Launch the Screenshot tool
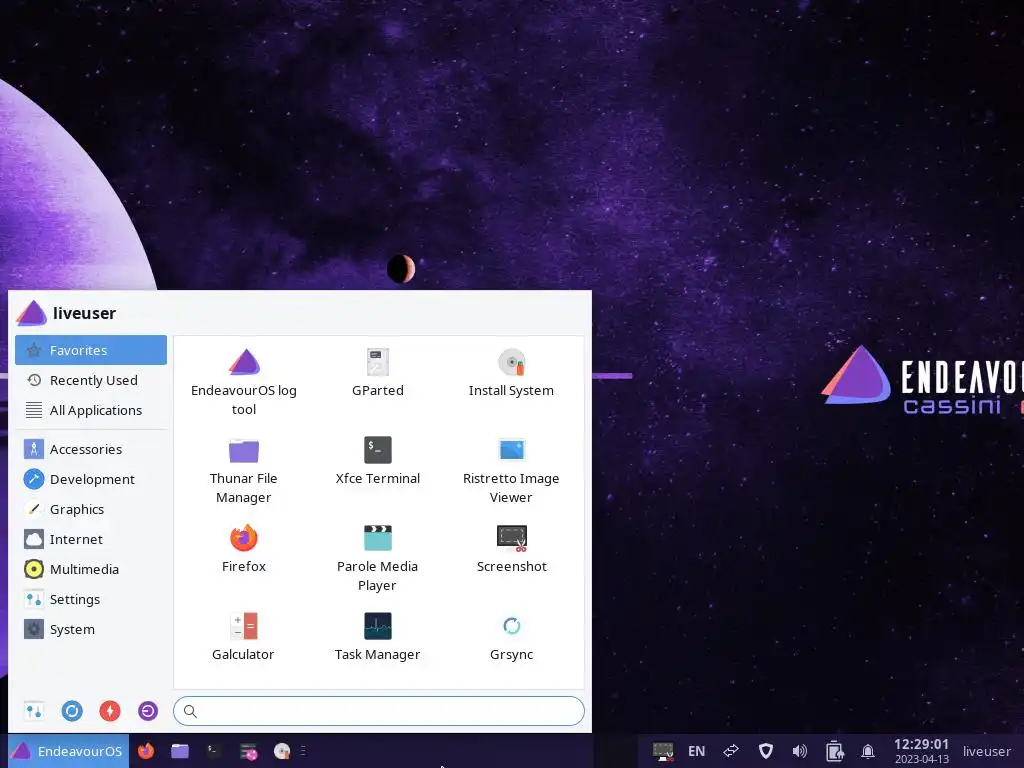This screenshot has height=768, width=1024. click(511, 549)
